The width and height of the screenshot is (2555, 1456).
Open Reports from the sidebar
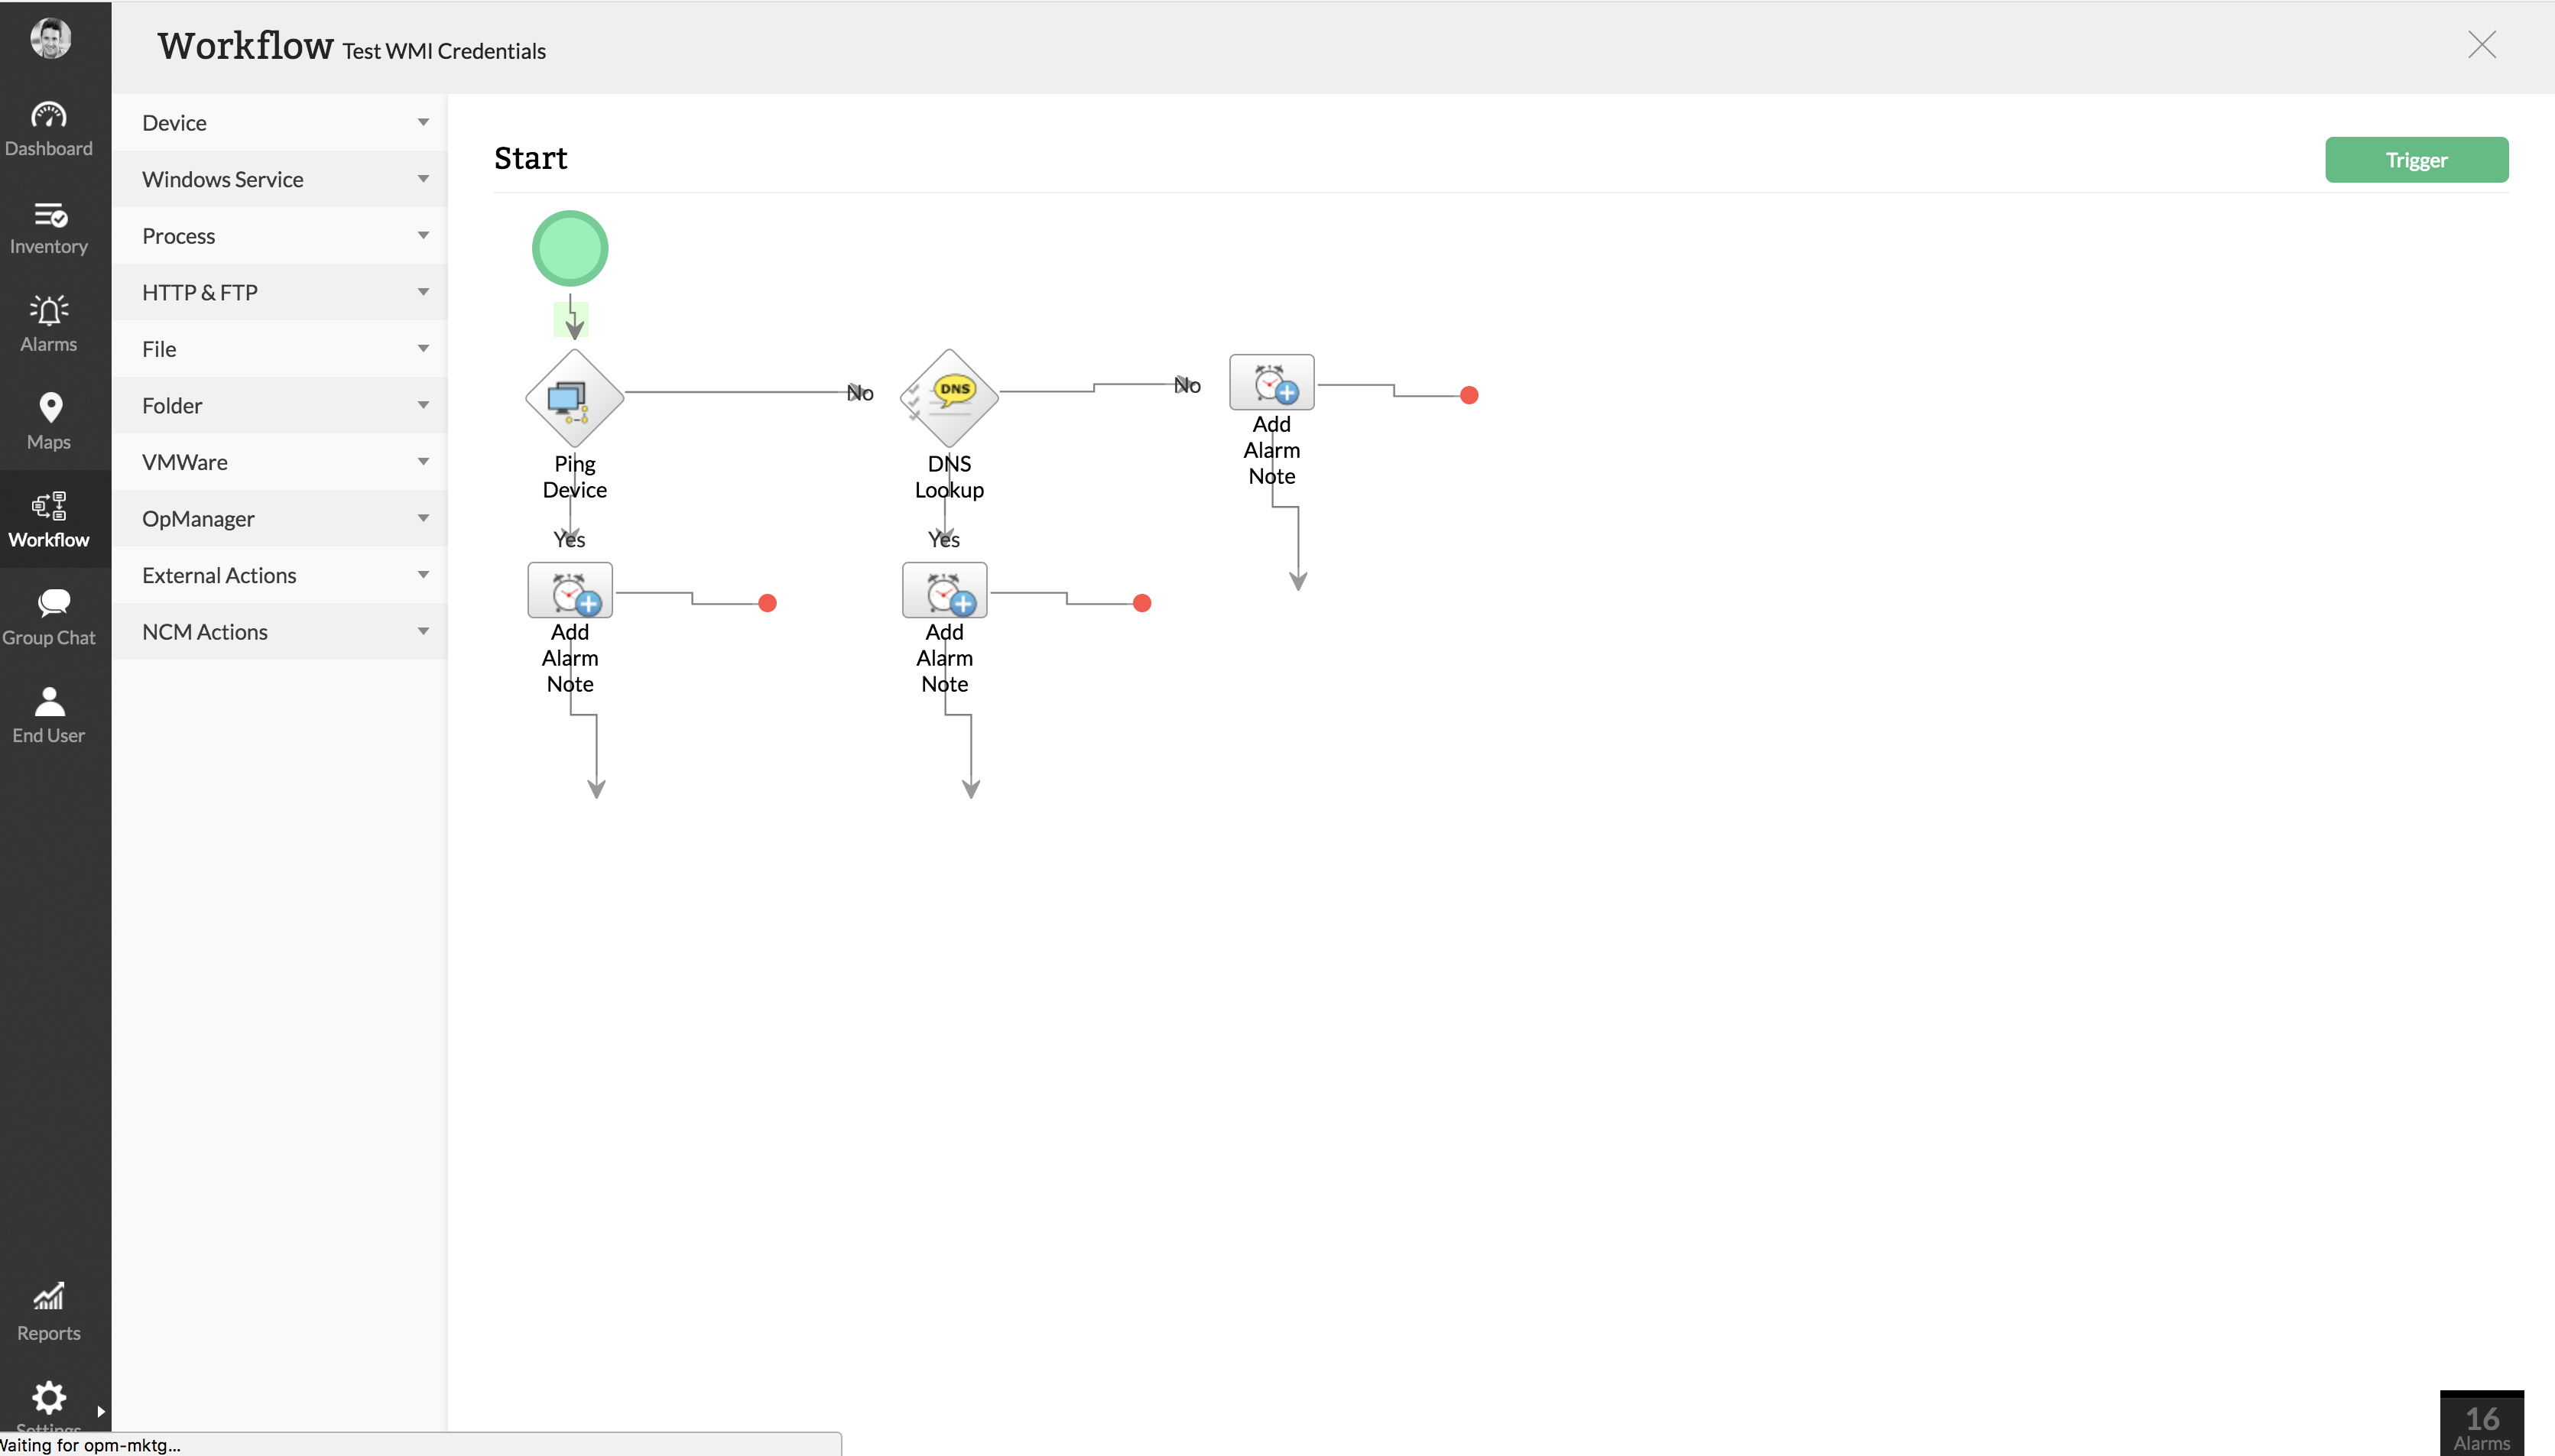click(x=49, y=1311)
